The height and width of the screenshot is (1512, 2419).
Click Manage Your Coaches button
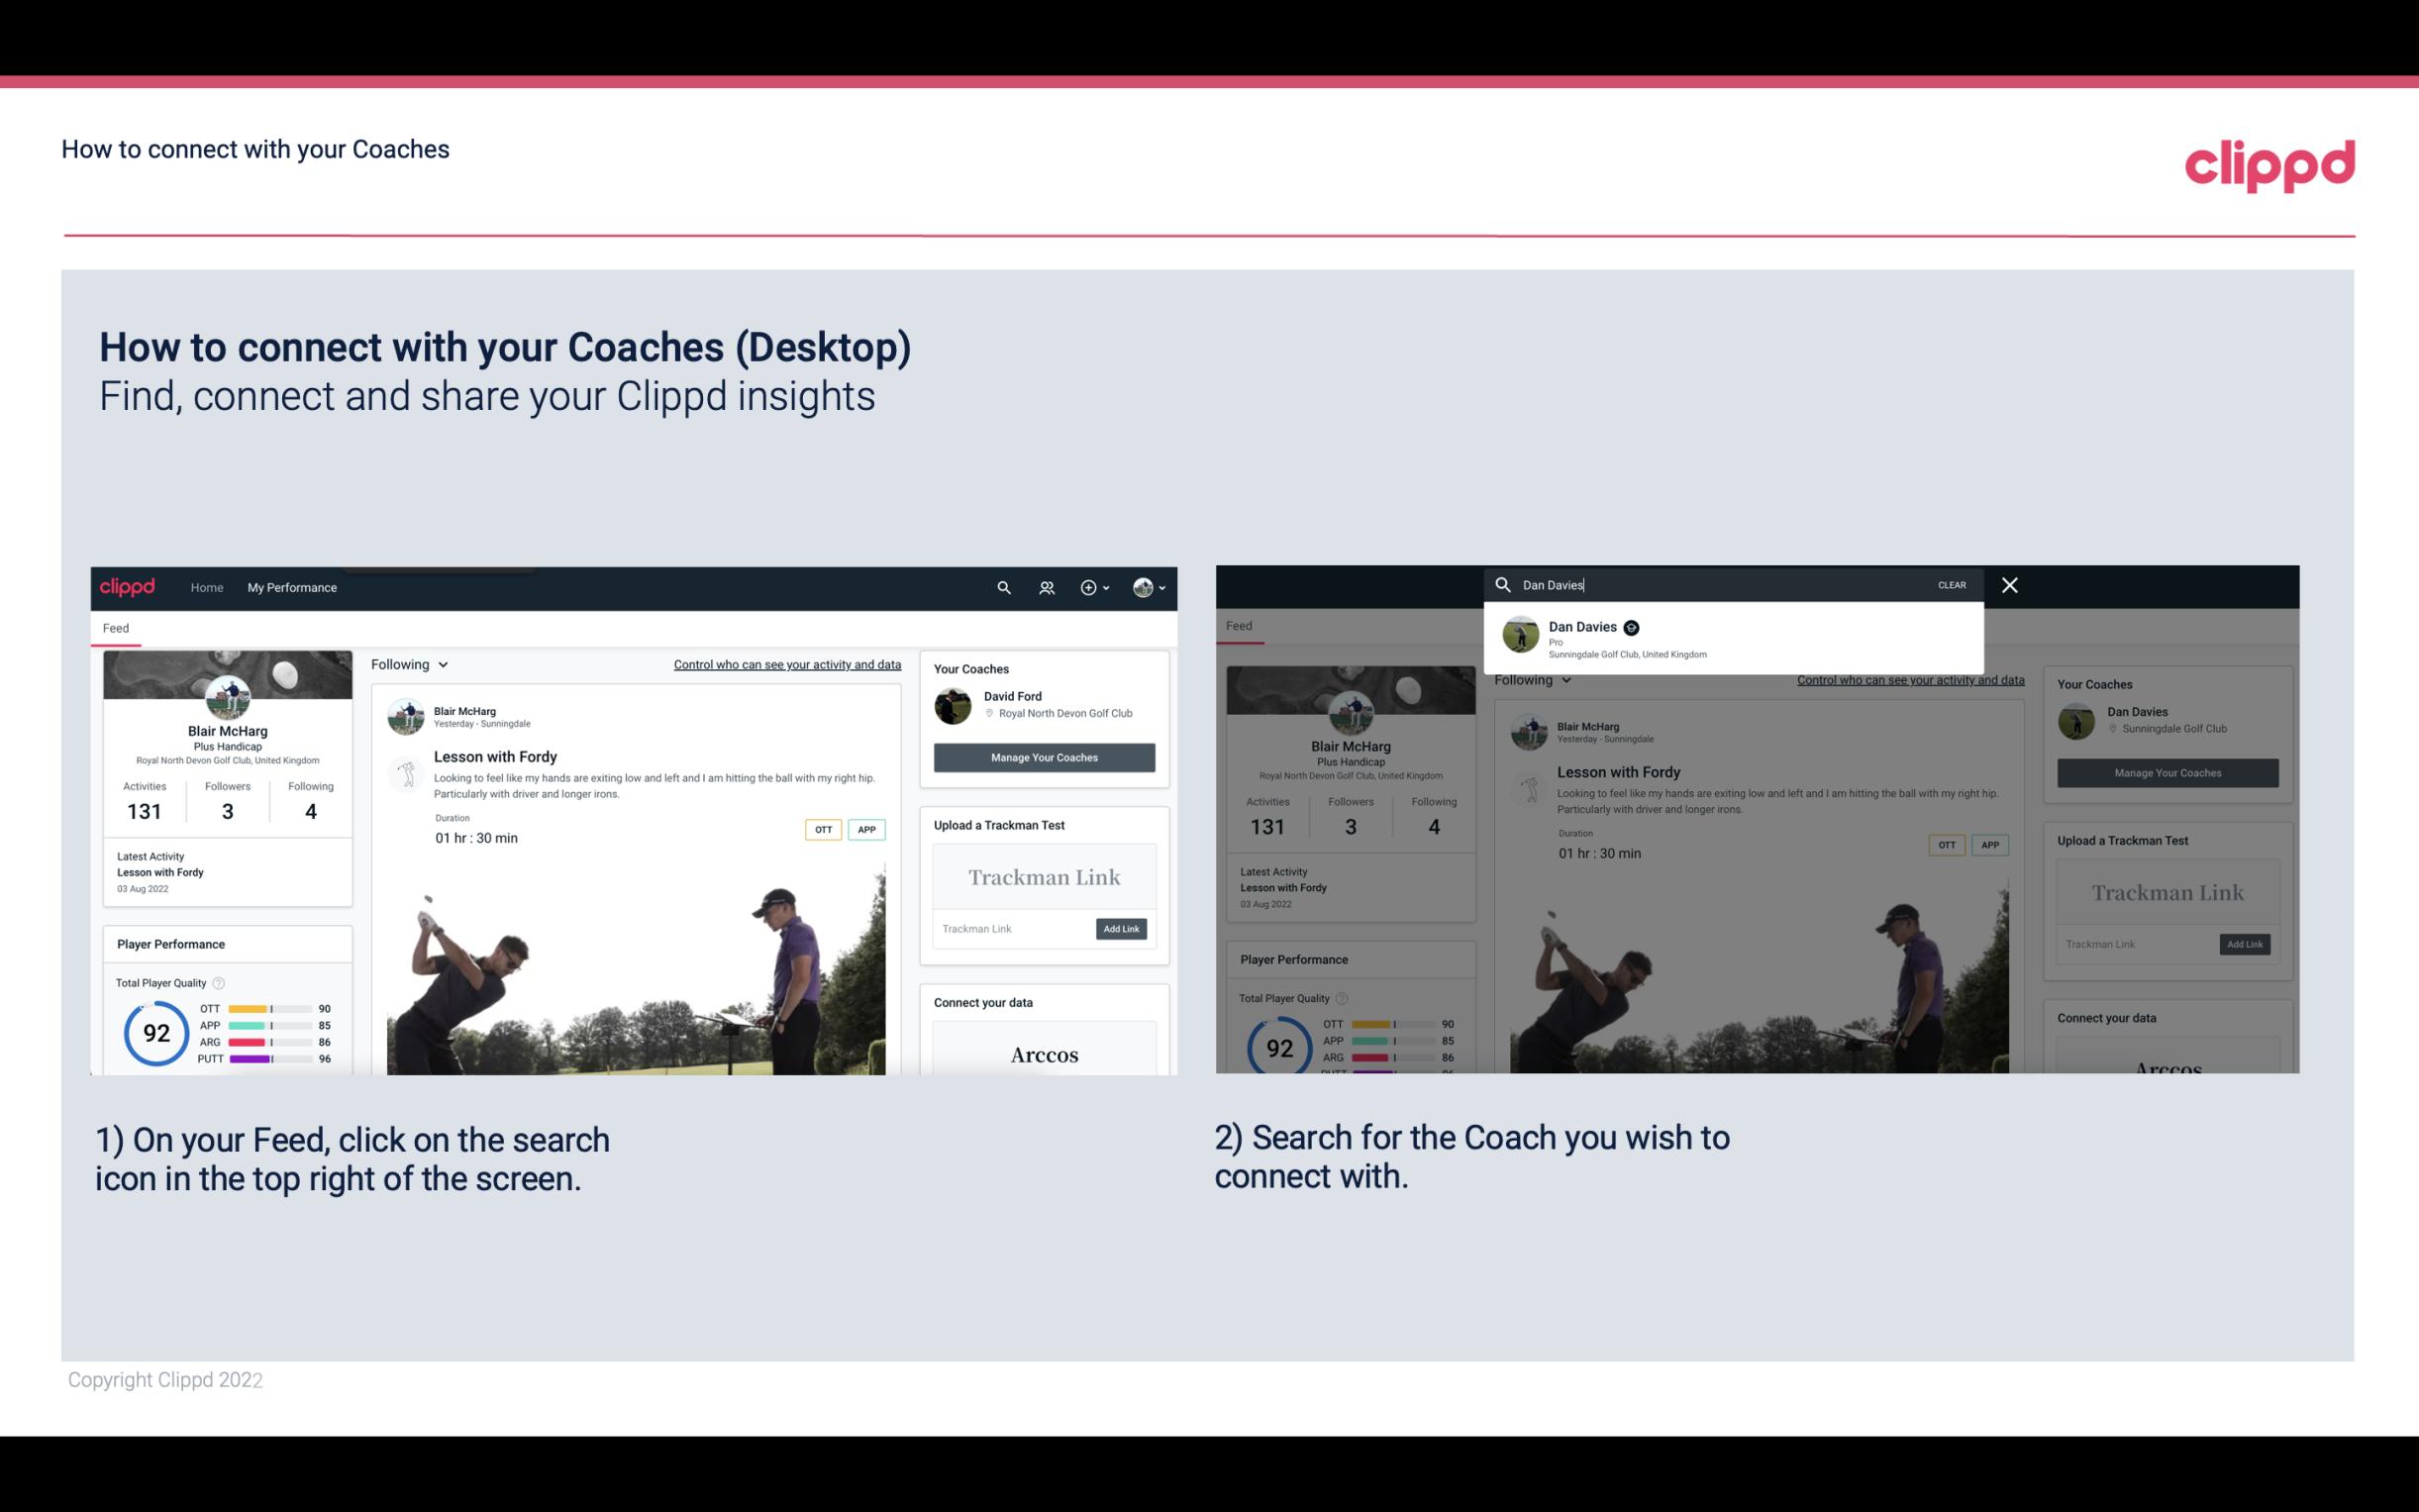click(x=1044, y=757)
